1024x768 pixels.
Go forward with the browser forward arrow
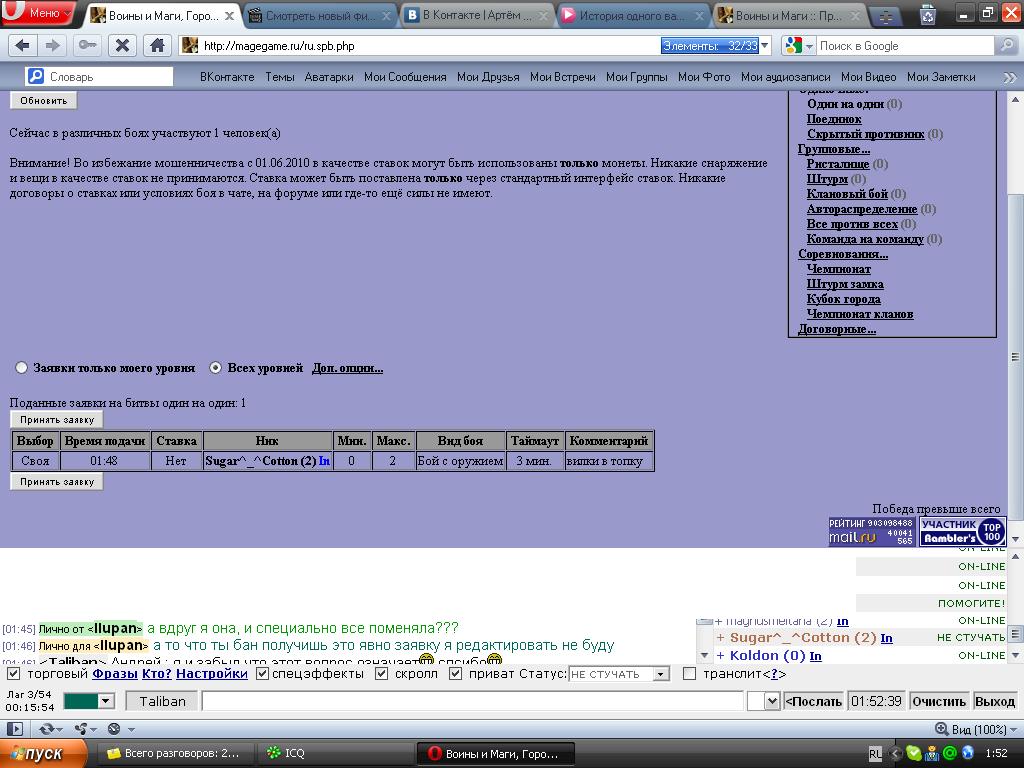coord(52,45)
